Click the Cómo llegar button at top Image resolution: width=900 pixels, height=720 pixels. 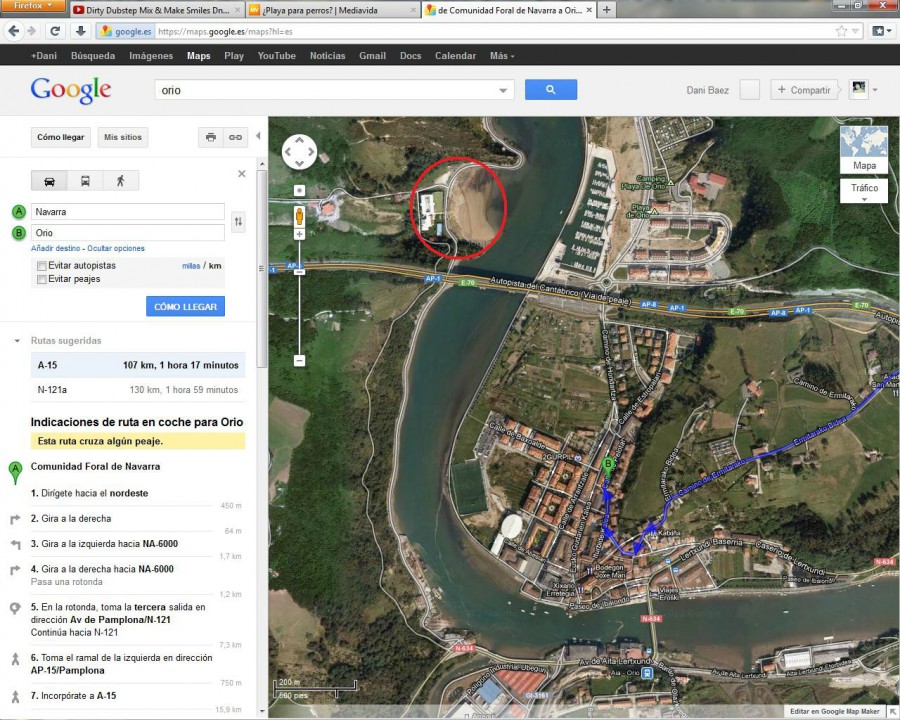click(x=60, y=137)
